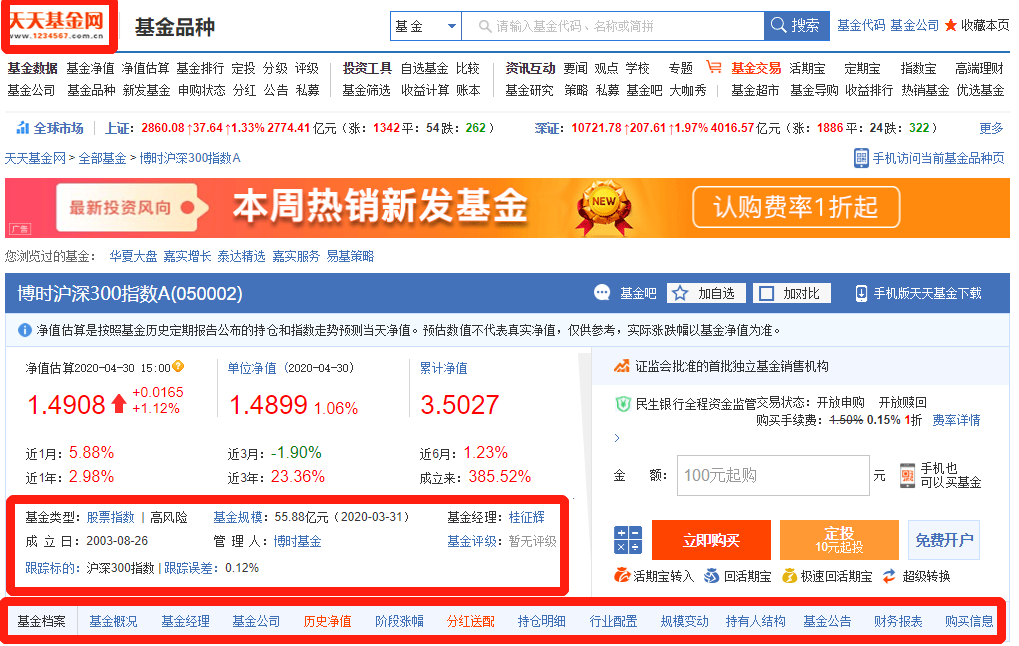The image size is (1019, 646).
Task: Select the 活期宝转入 icon
Action: 623,574
